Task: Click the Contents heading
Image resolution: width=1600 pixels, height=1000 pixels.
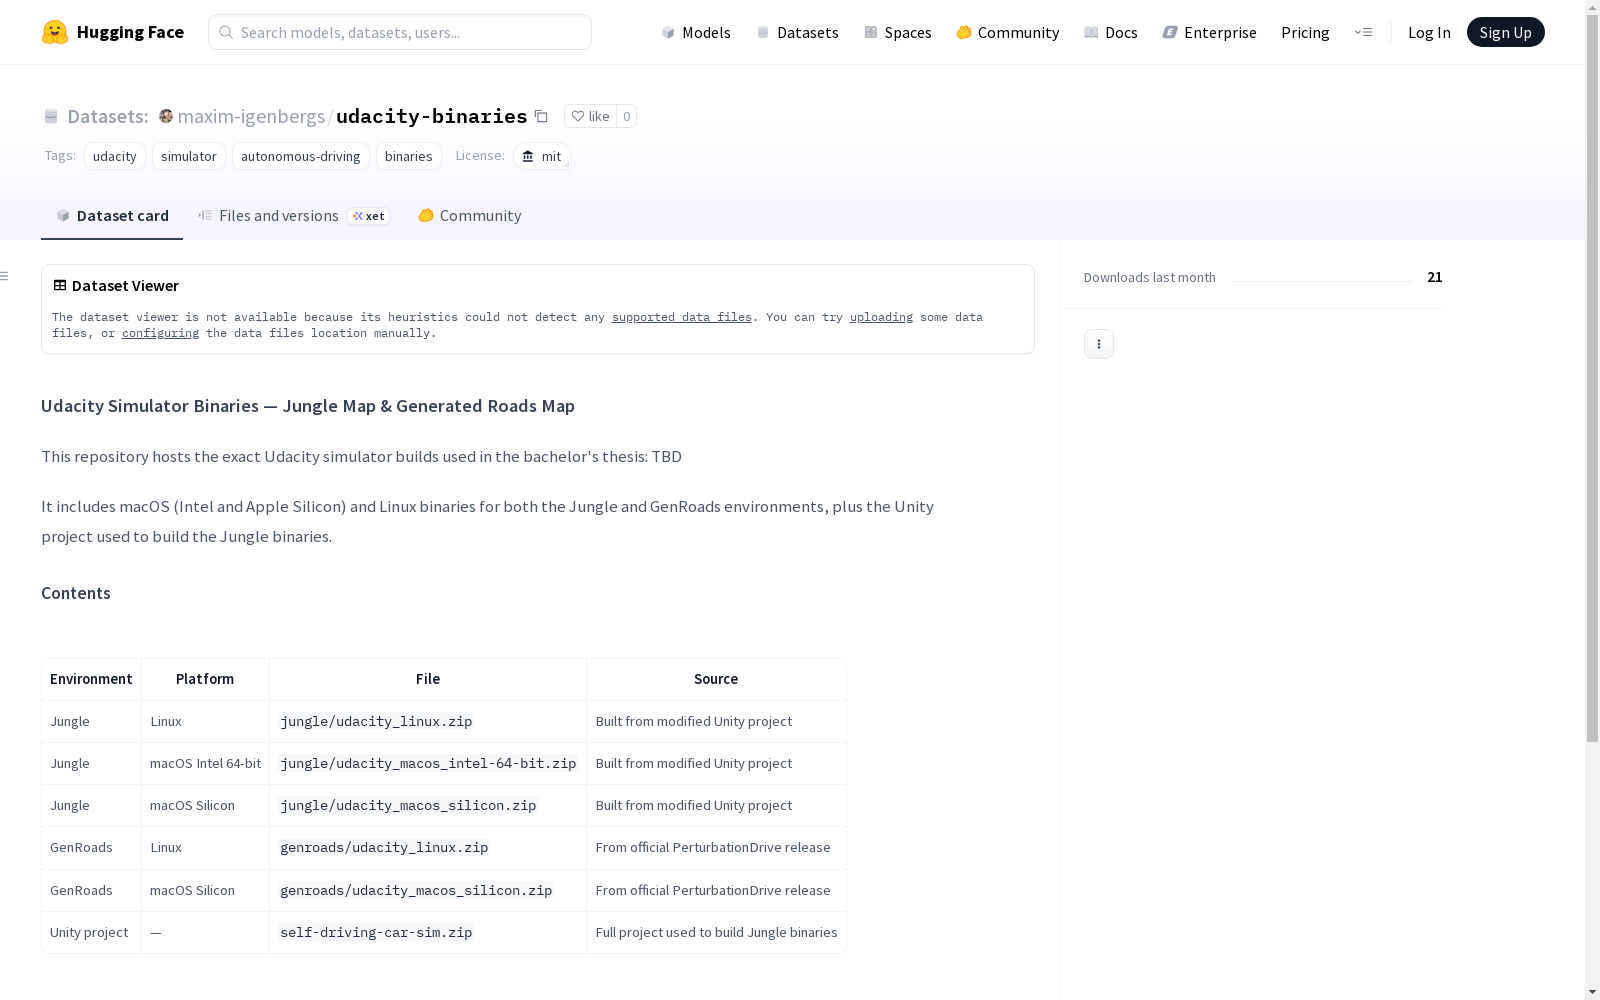Action: 76,593
